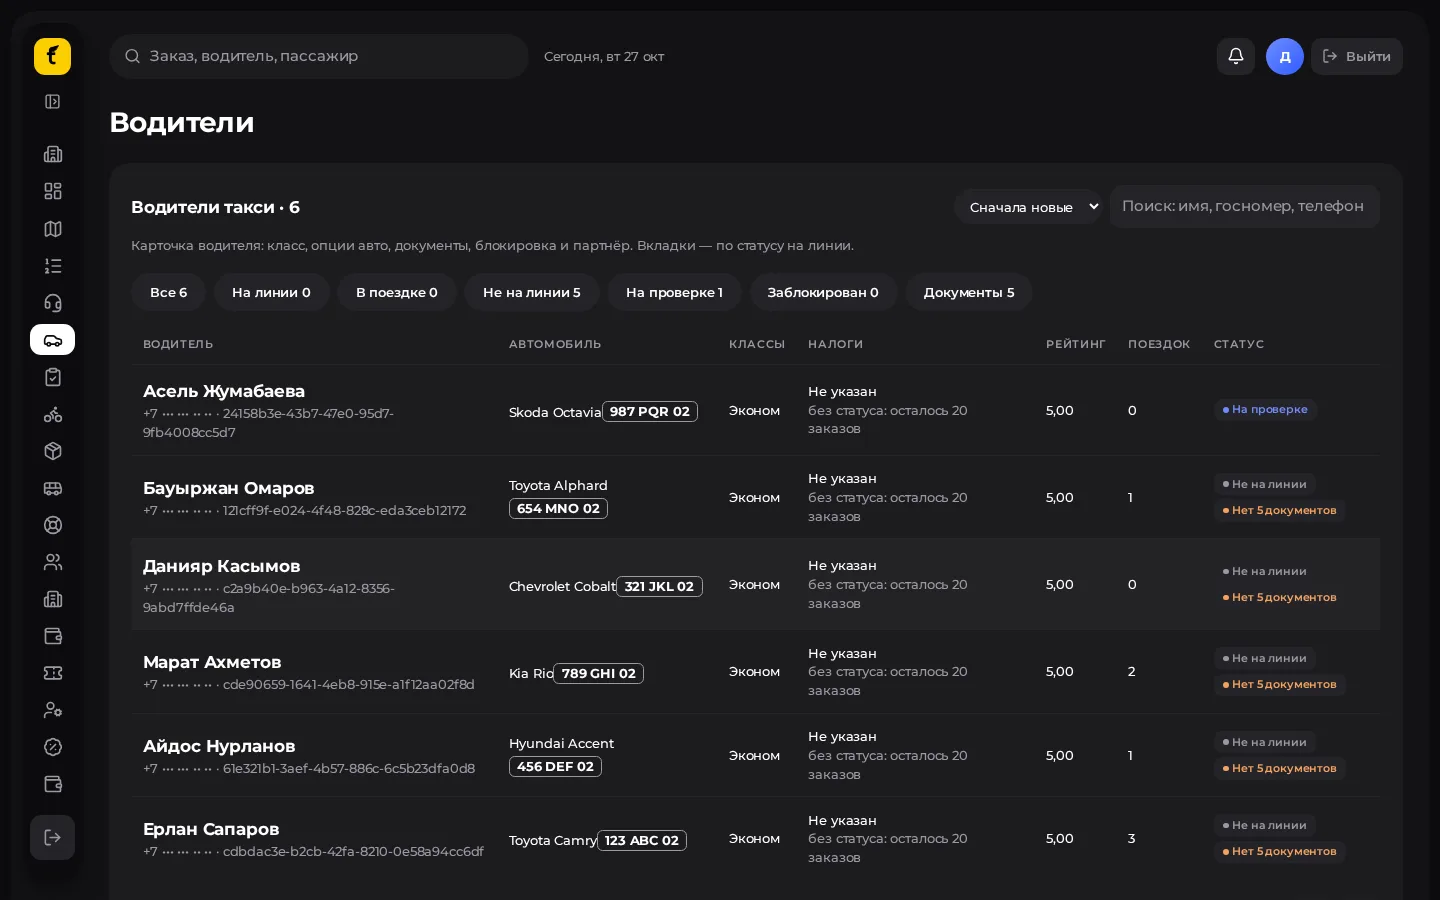Select the active car drivers icon
1440x900 pixels.
pyautogui.click(x=53, y=340)
